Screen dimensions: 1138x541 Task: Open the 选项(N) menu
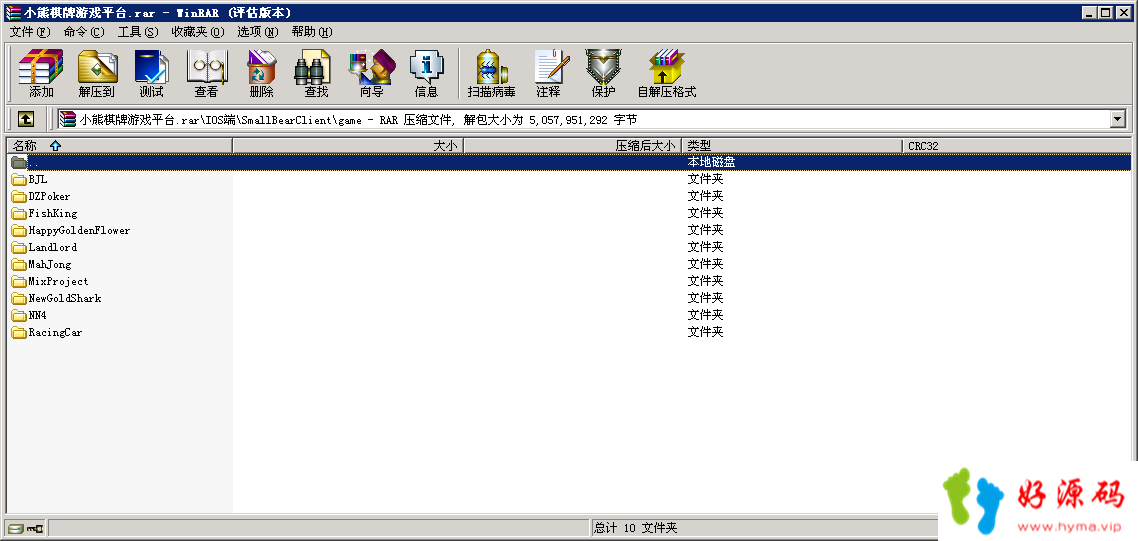coord(258,32)
